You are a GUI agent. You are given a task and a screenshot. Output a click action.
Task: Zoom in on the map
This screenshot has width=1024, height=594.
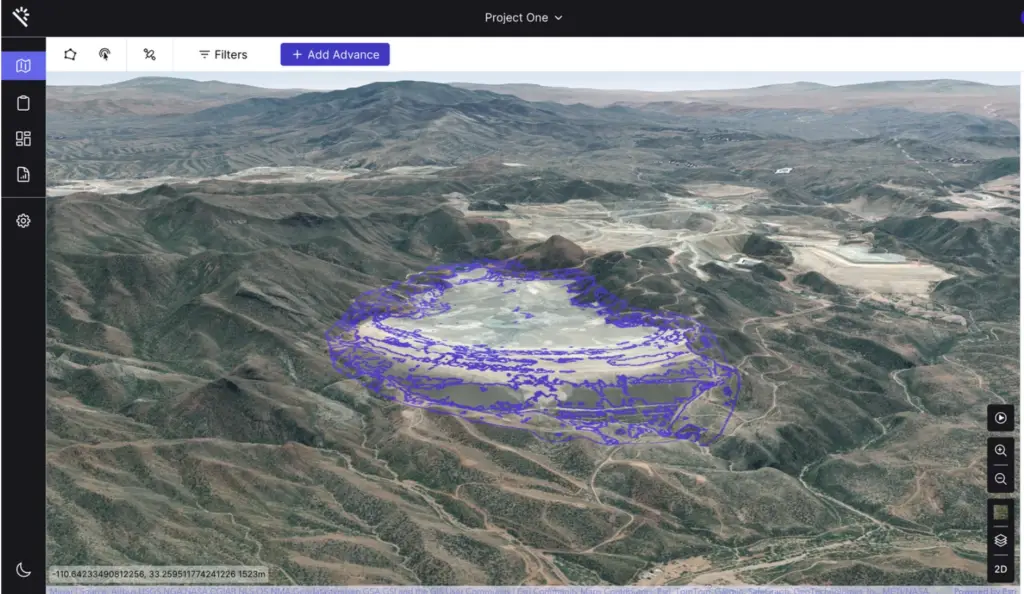pos(1000,451)
